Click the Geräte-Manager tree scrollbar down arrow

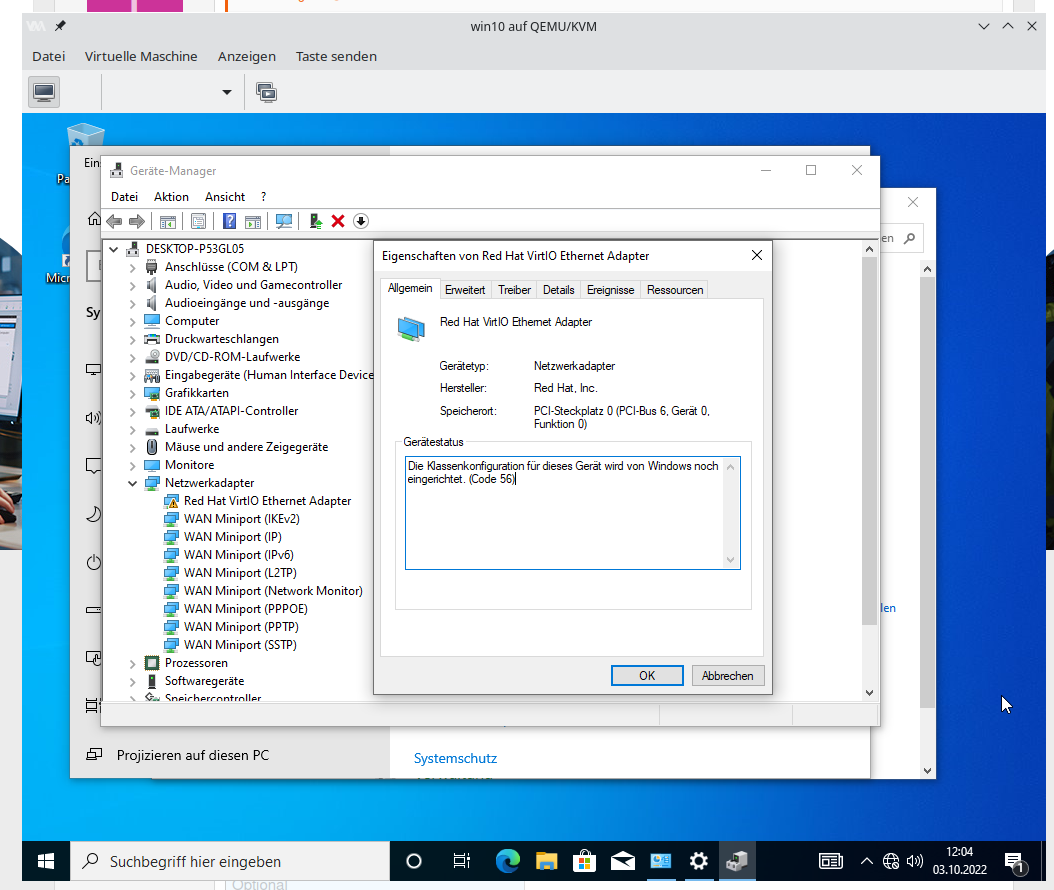coord(869,693)
